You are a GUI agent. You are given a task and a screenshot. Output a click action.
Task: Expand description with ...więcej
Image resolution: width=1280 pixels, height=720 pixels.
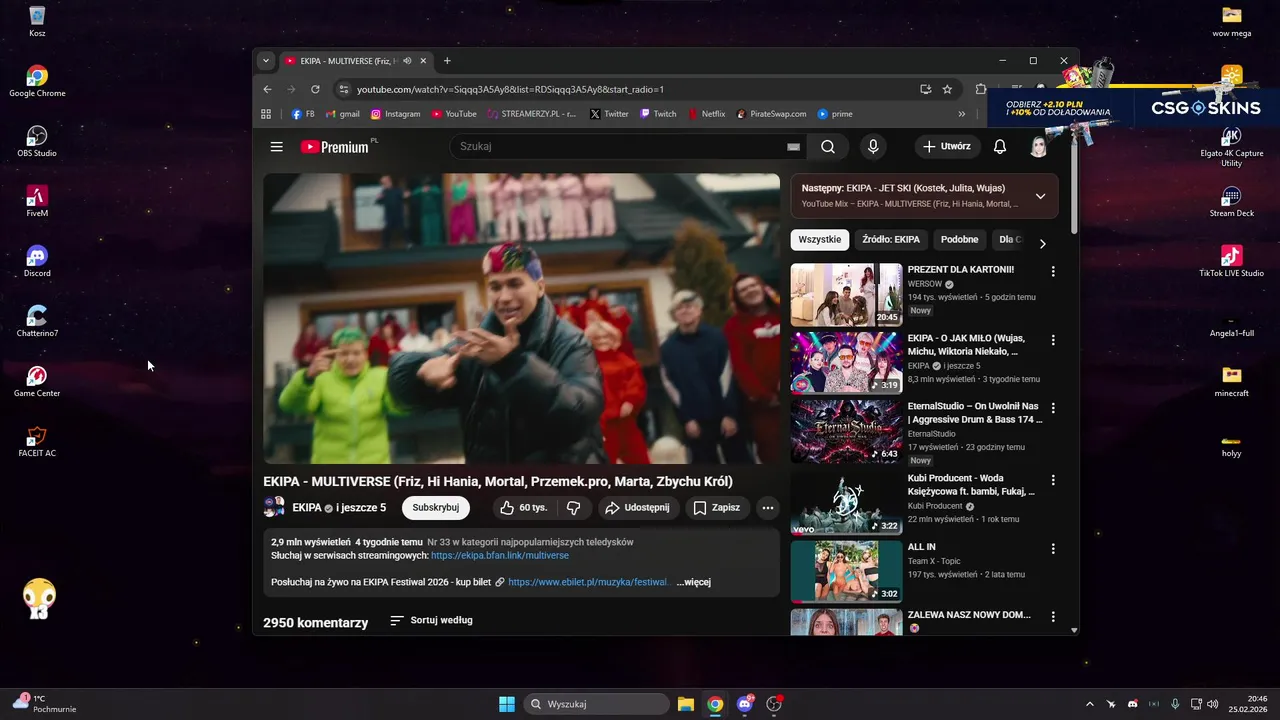click(x=693, y=582)
